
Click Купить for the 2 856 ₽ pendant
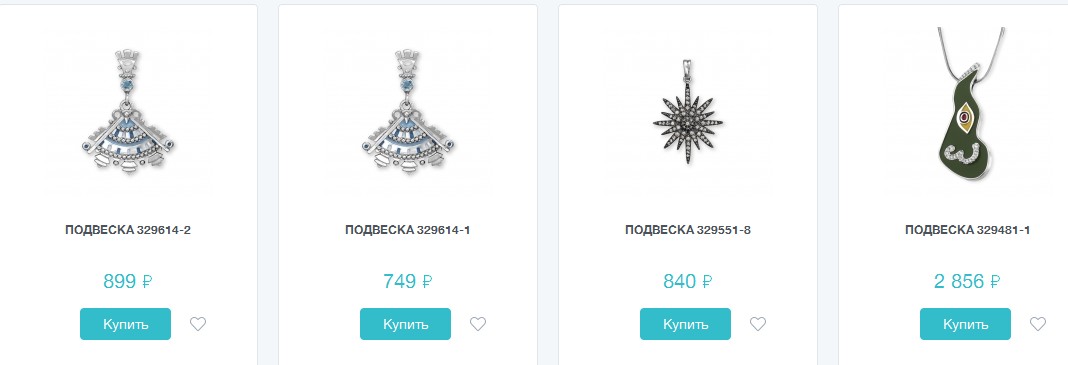tap(965, 324)
